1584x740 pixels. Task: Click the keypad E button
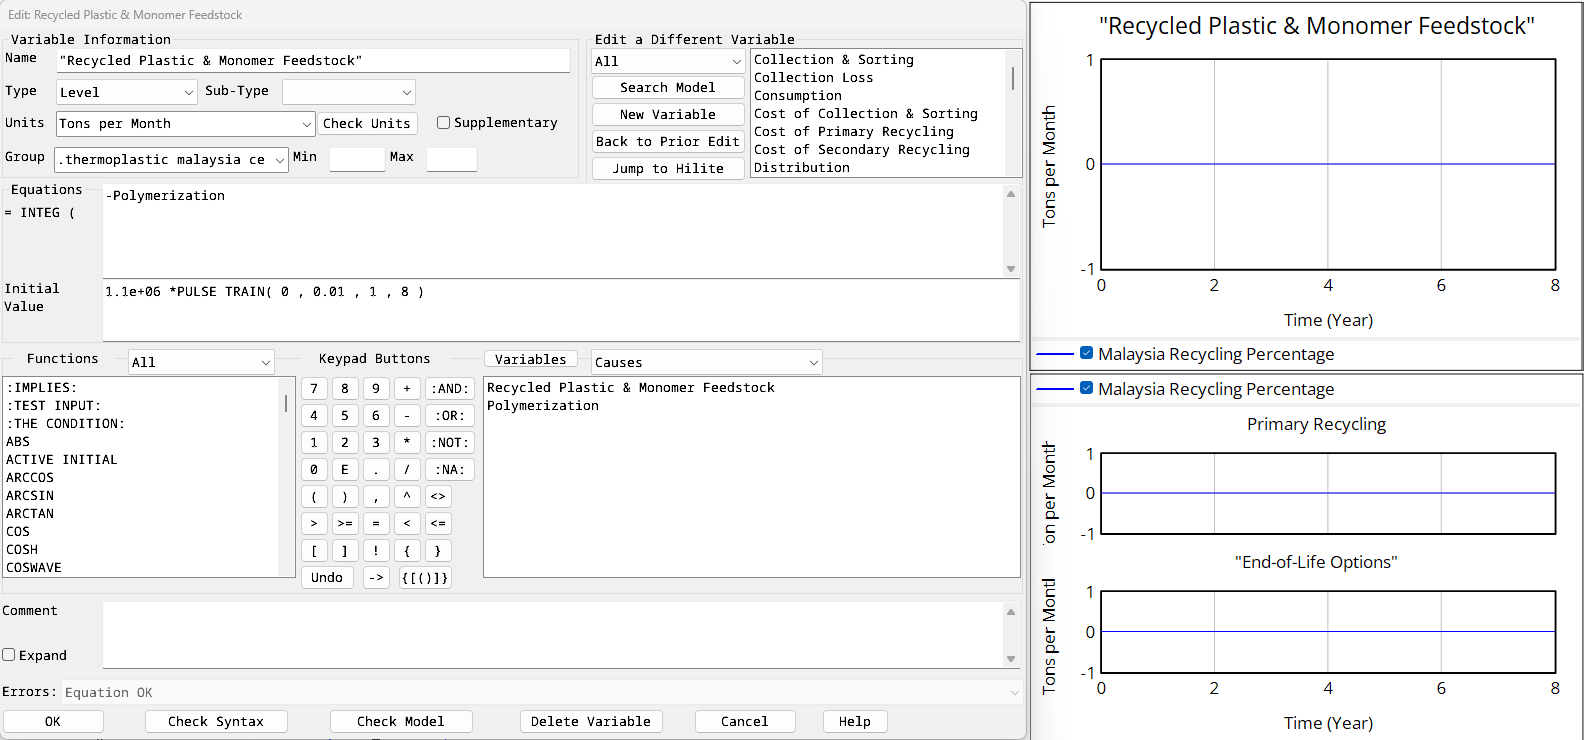point(345,469)
